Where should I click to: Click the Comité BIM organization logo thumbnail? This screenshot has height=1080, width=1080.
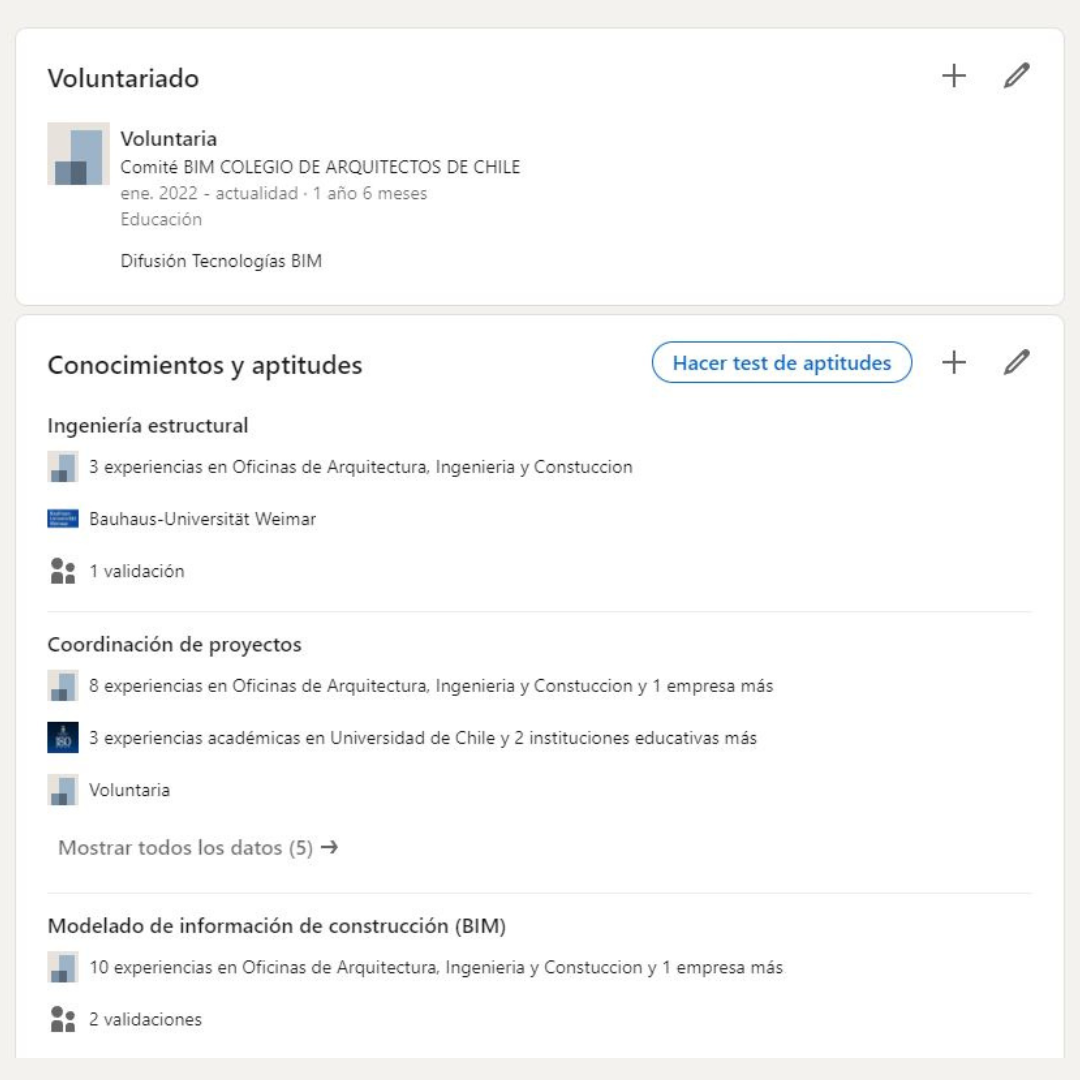78,154
